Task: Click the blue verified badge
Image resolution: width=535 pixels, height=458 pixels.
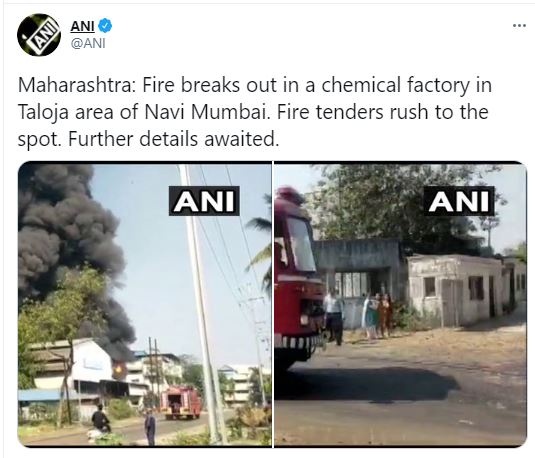Action: pos(105,26)
